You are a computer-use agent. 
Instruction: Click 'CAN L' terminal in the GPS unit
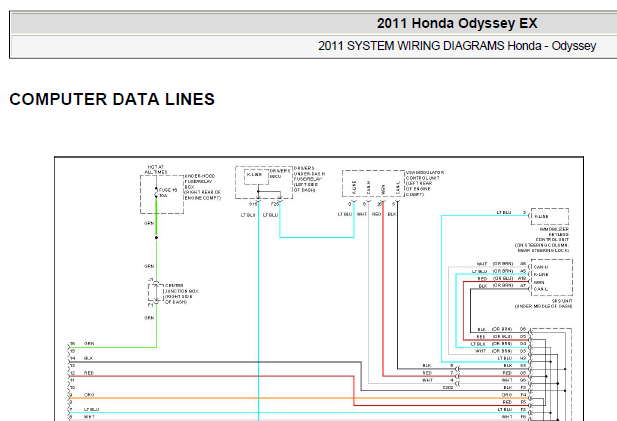(541, 289)
